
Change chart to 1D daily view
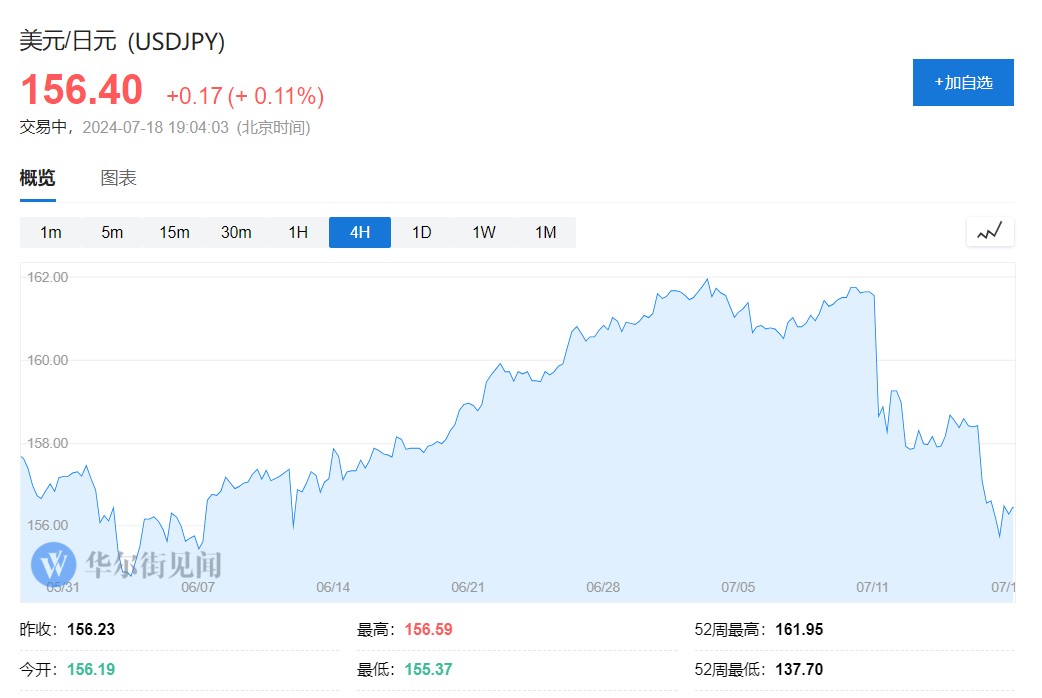(422, 233)
